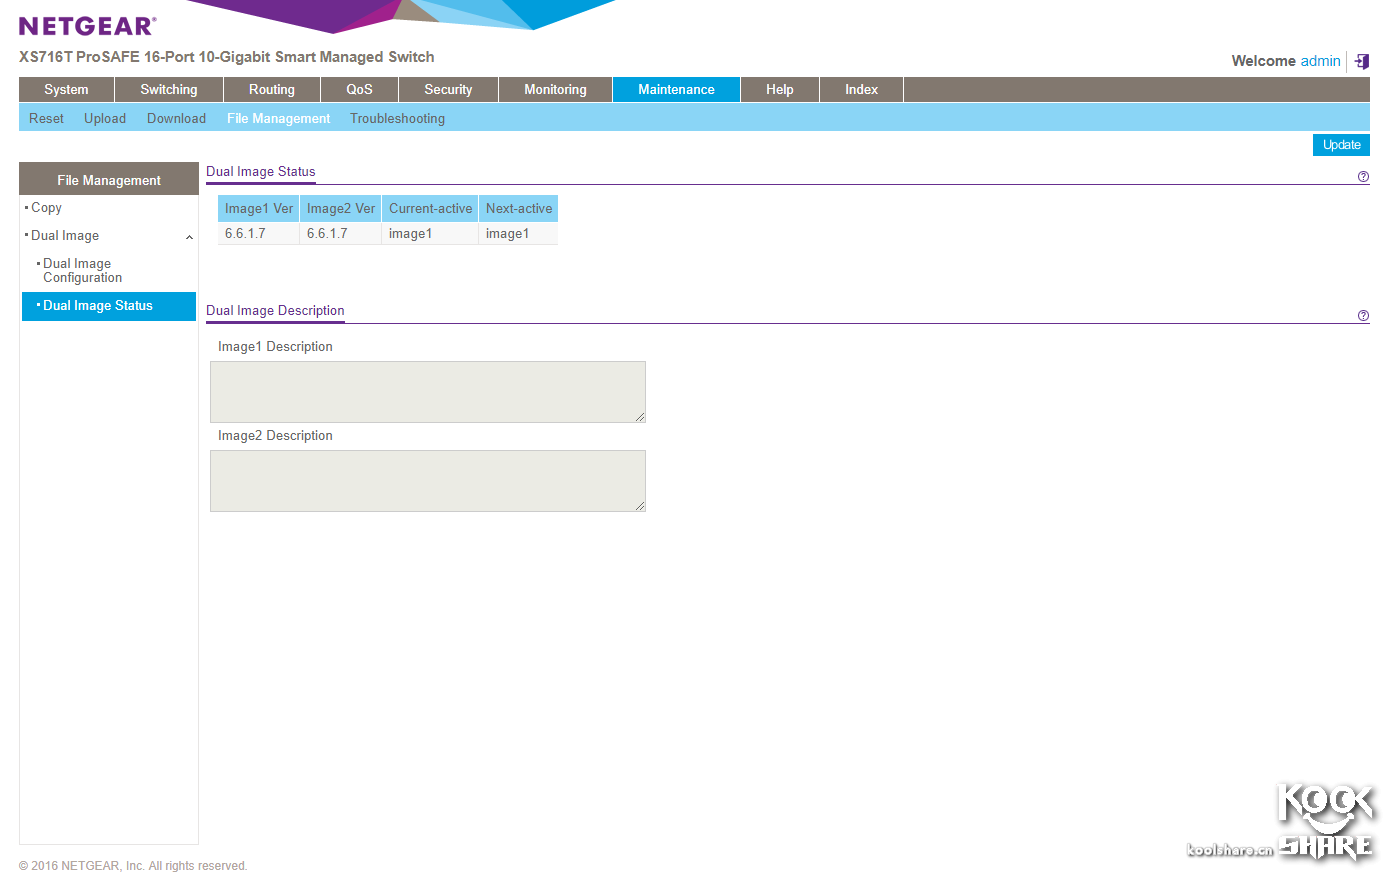Select the Security tab
Image resolution: width=1389 pixels, height=875 pixels.
[448, 90]
